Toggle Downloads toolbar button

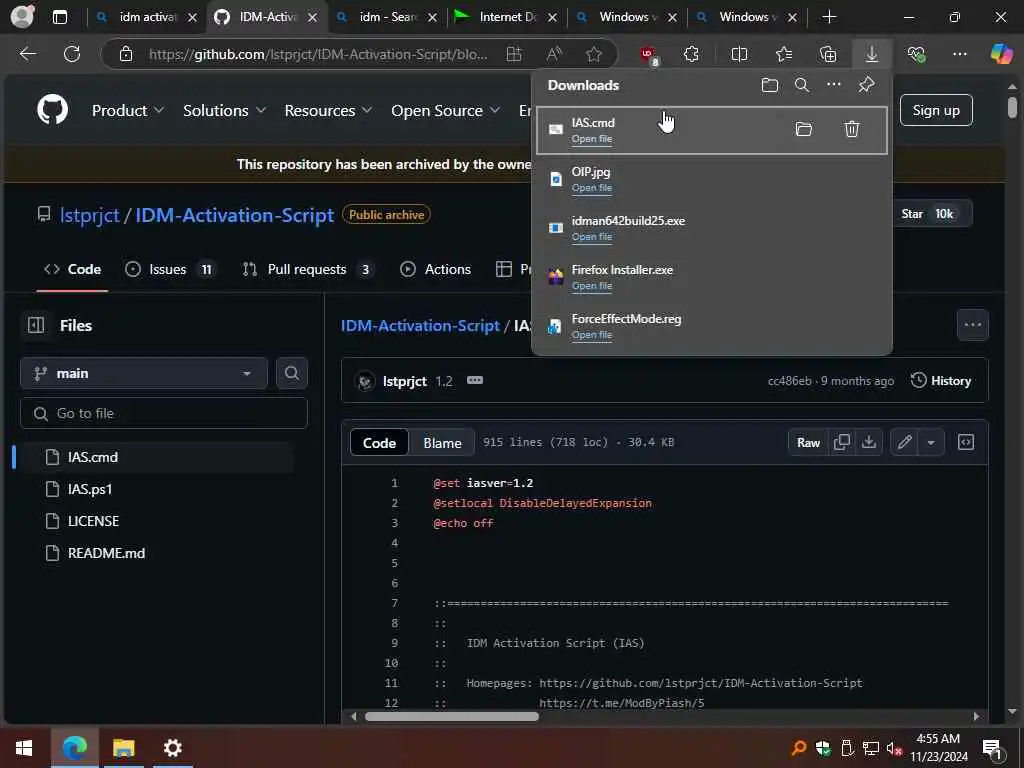click(x=872, y=54)
